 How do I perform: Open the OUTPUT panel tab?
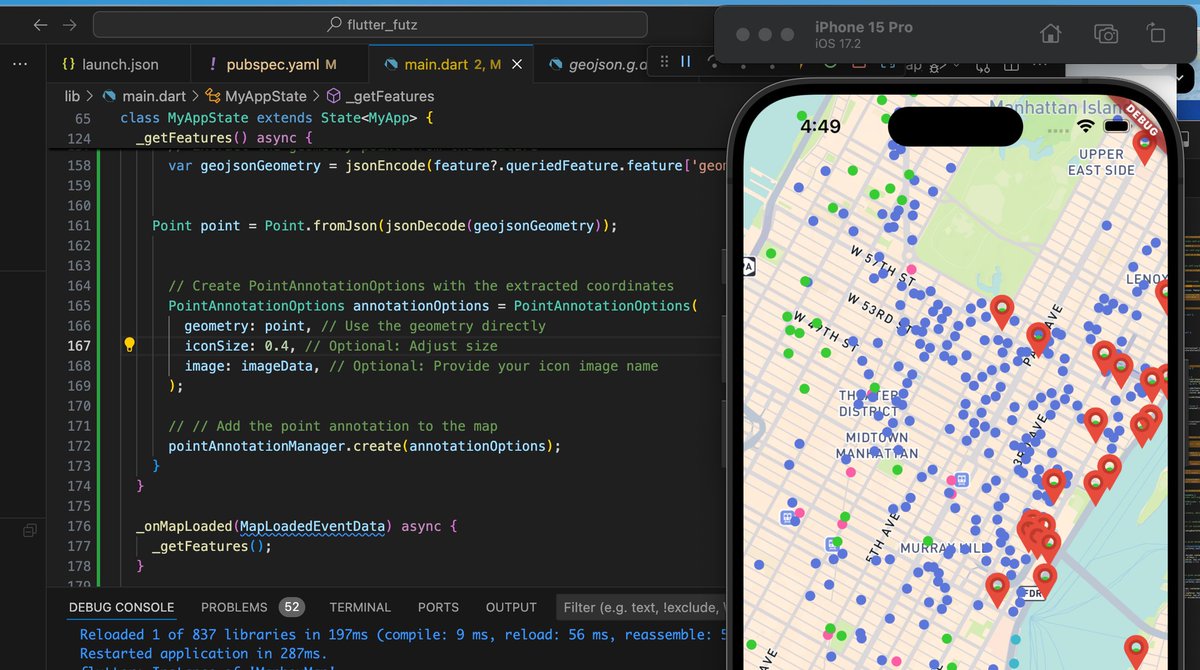tap(511, 607)
